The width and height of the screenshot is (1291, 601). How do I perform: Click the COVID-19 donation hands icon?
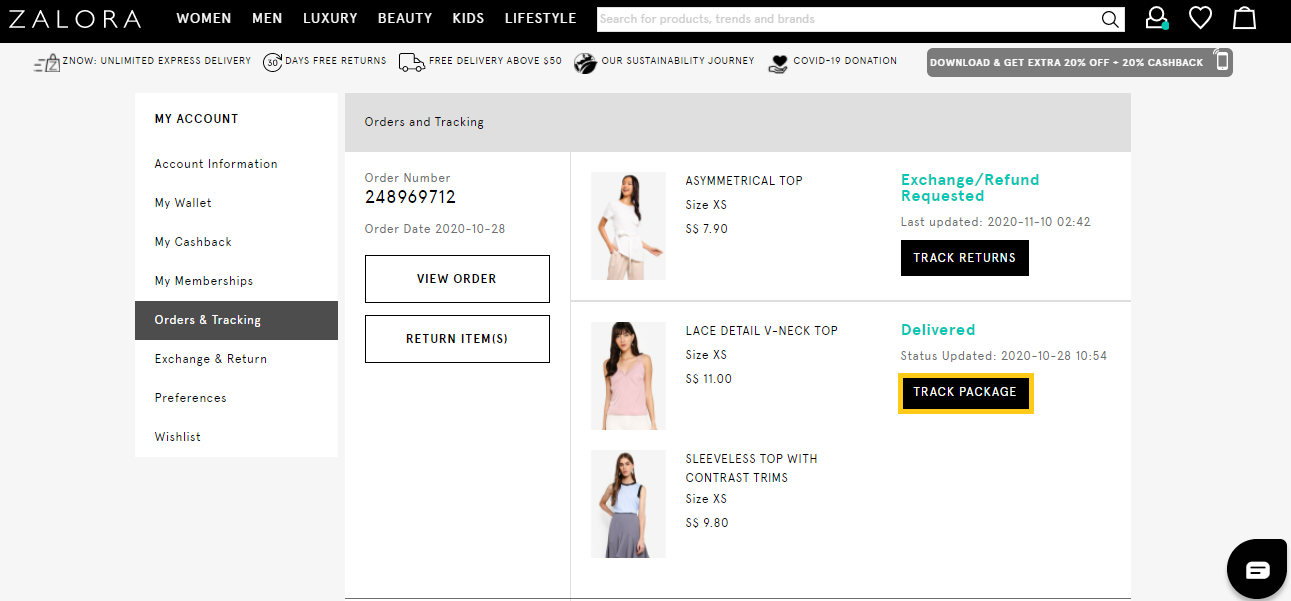click(x=778, y=61)
